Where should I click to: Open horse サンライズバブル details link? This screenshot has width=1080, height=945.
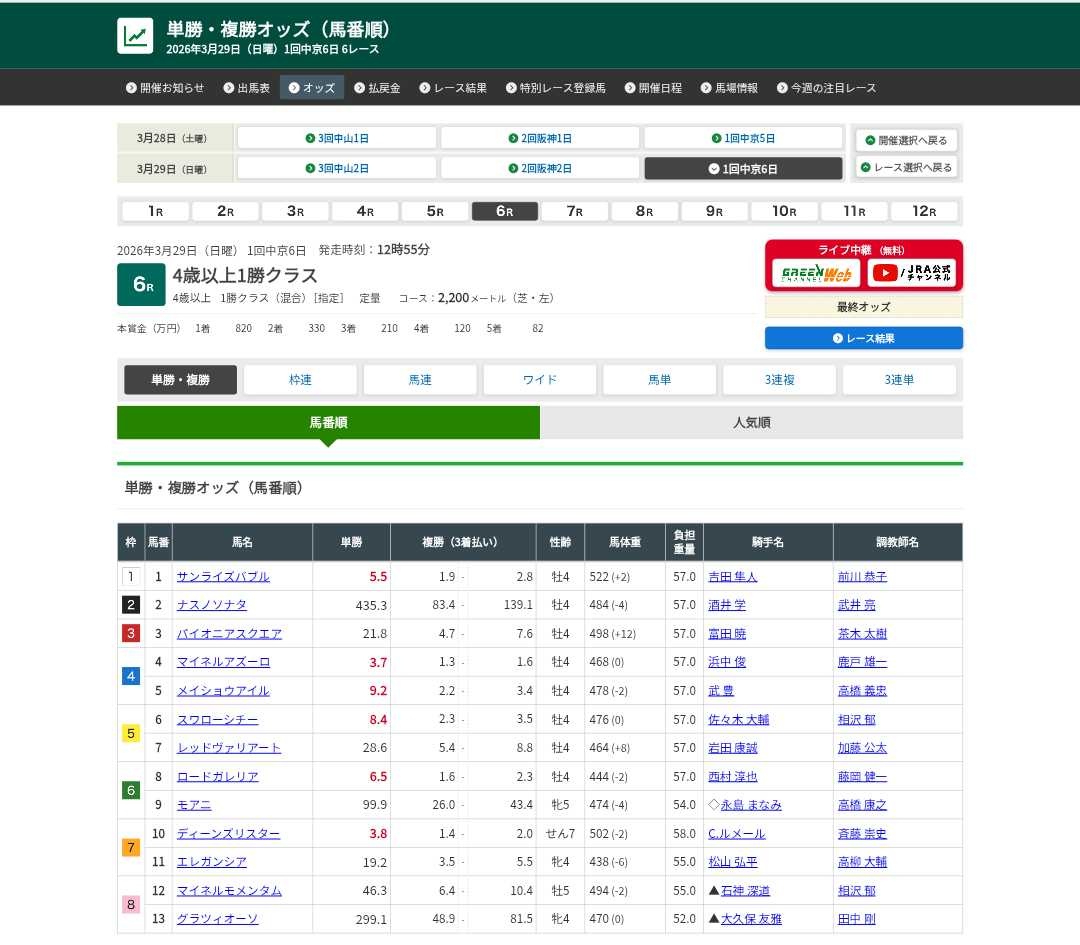pyautogui.click(x=223, y=577)
